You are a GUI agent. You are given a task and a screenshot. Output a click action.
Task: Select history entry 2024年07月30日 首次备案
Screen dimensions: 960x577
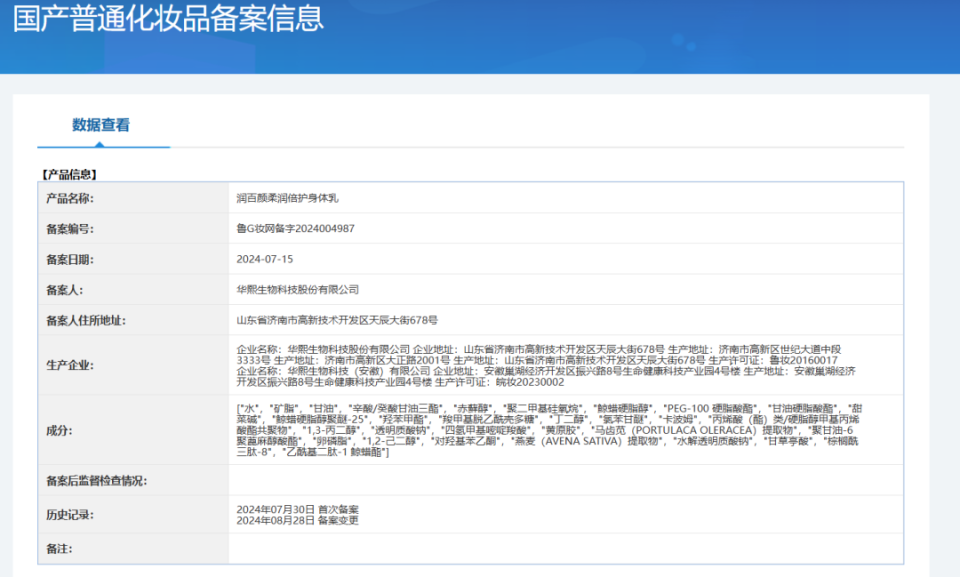point(298,510)
